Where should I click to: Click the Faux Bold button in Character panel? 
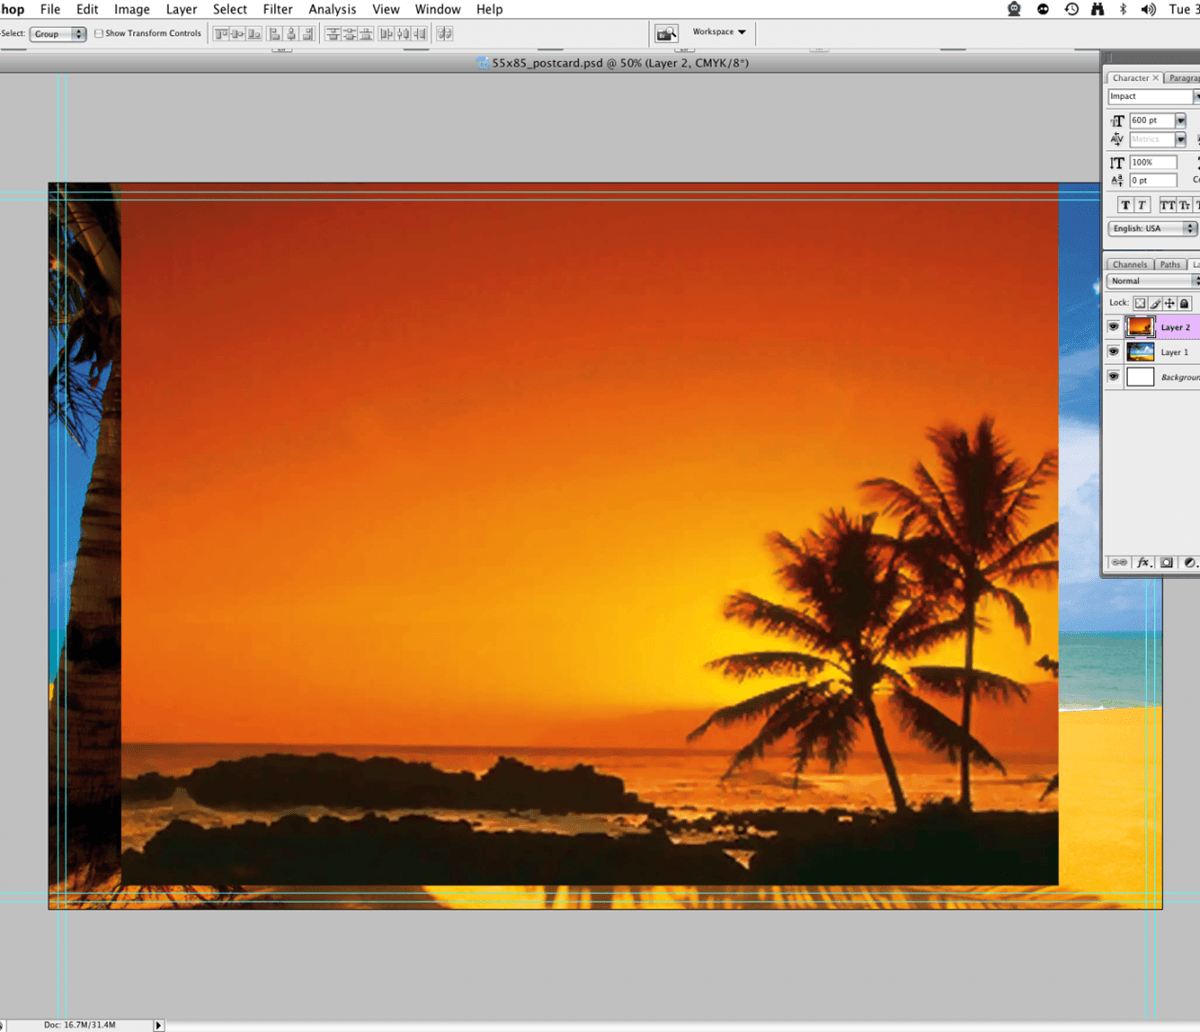(x=1125, y=205)
